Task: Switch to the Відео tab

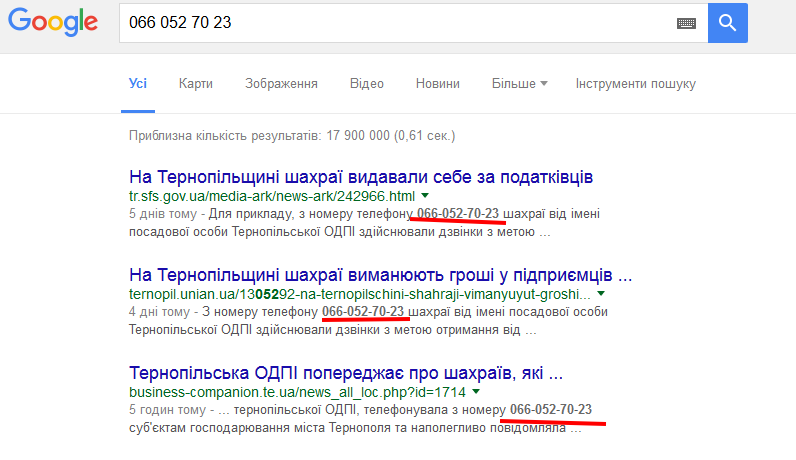Action: 367,83
